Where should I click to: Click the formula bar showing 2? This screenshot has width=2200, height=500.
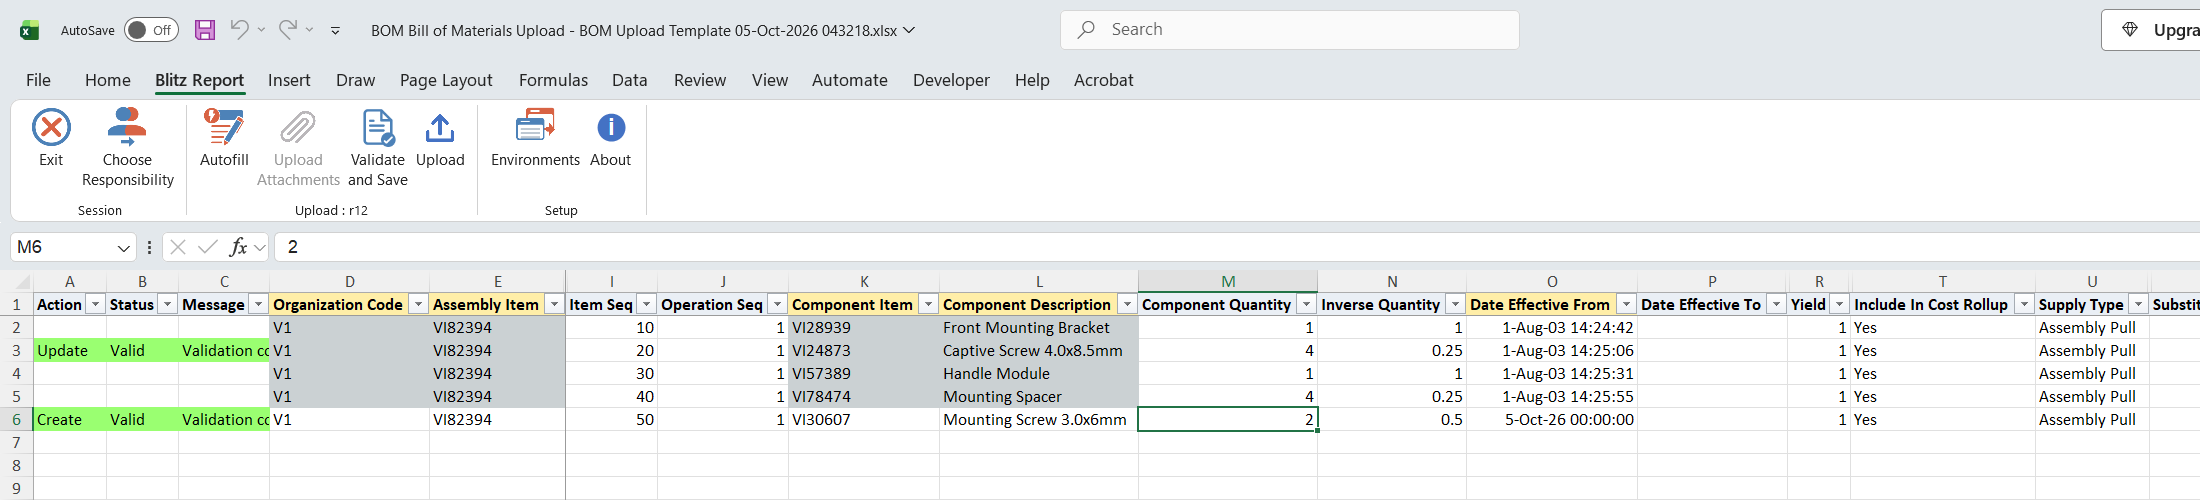(x=1237, y=247)
